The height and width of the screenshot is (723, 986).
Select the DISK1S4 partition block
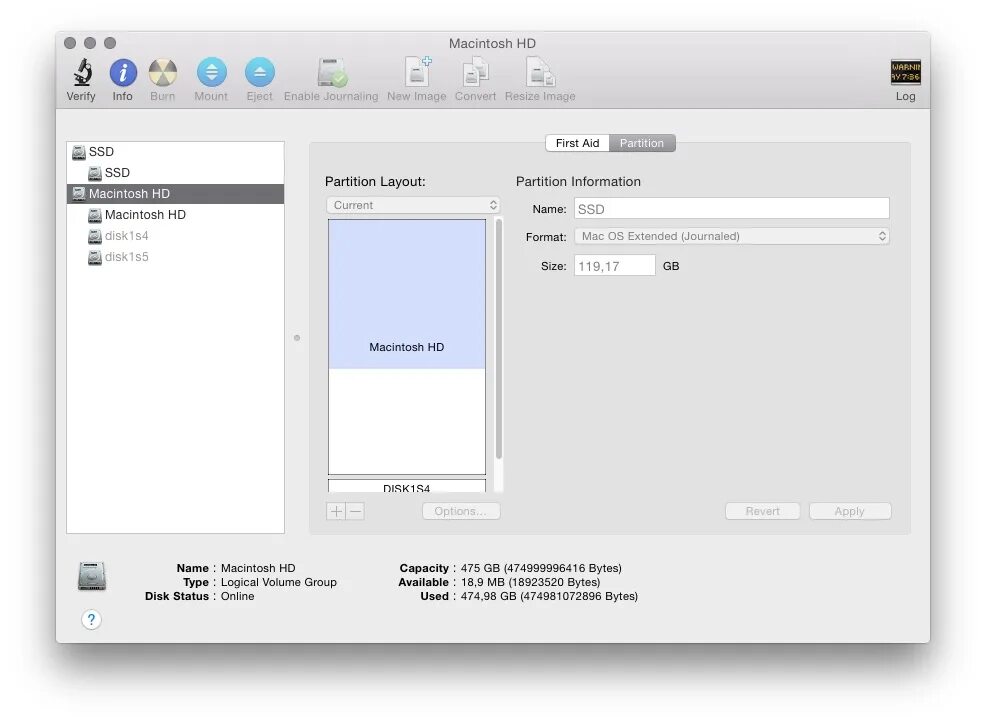click(407, 487)
